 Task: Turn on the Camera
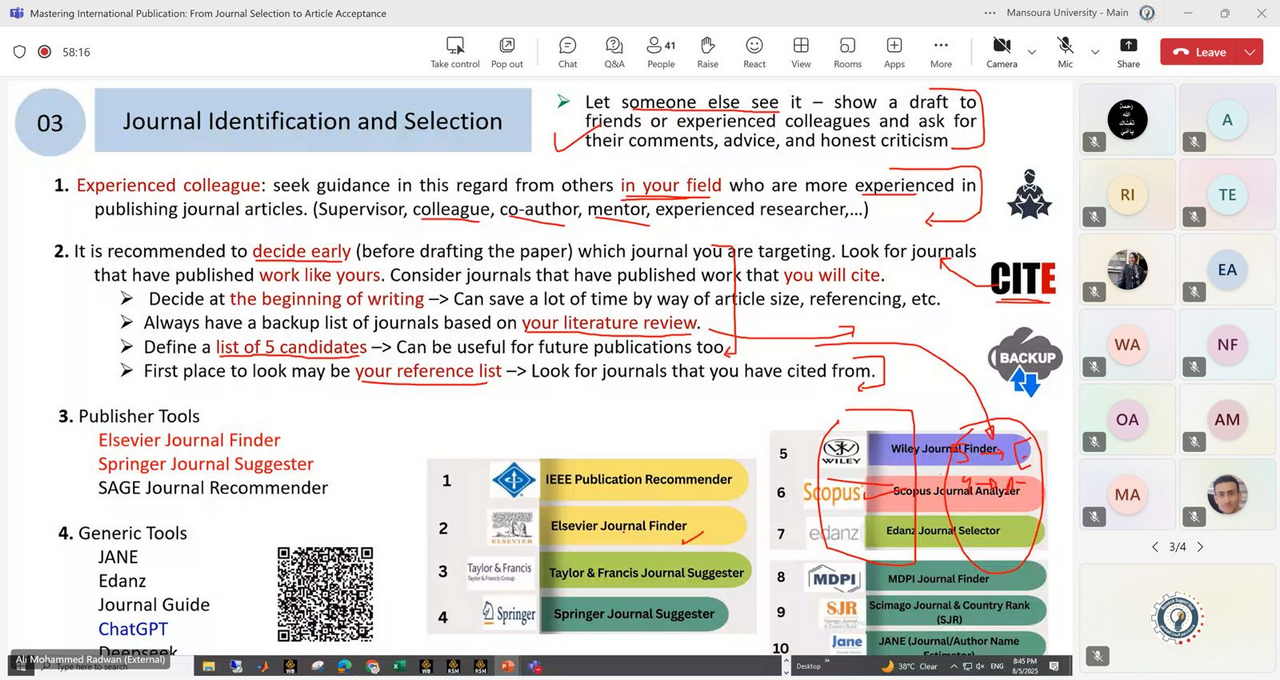1001,52
